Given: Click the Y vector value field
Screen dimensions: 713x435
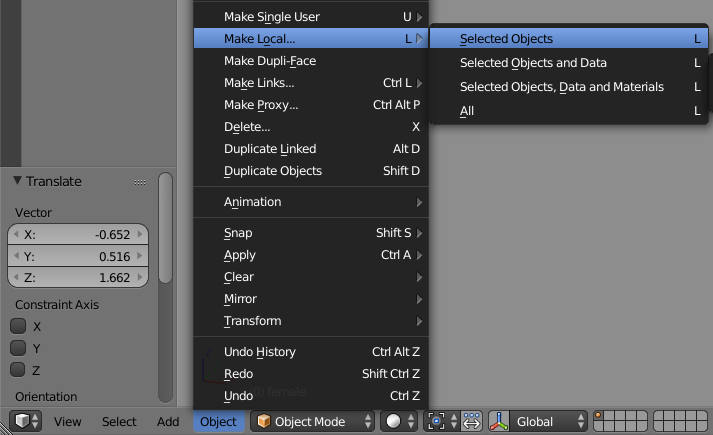Looking at the screenshot, I should click(78, 256).
